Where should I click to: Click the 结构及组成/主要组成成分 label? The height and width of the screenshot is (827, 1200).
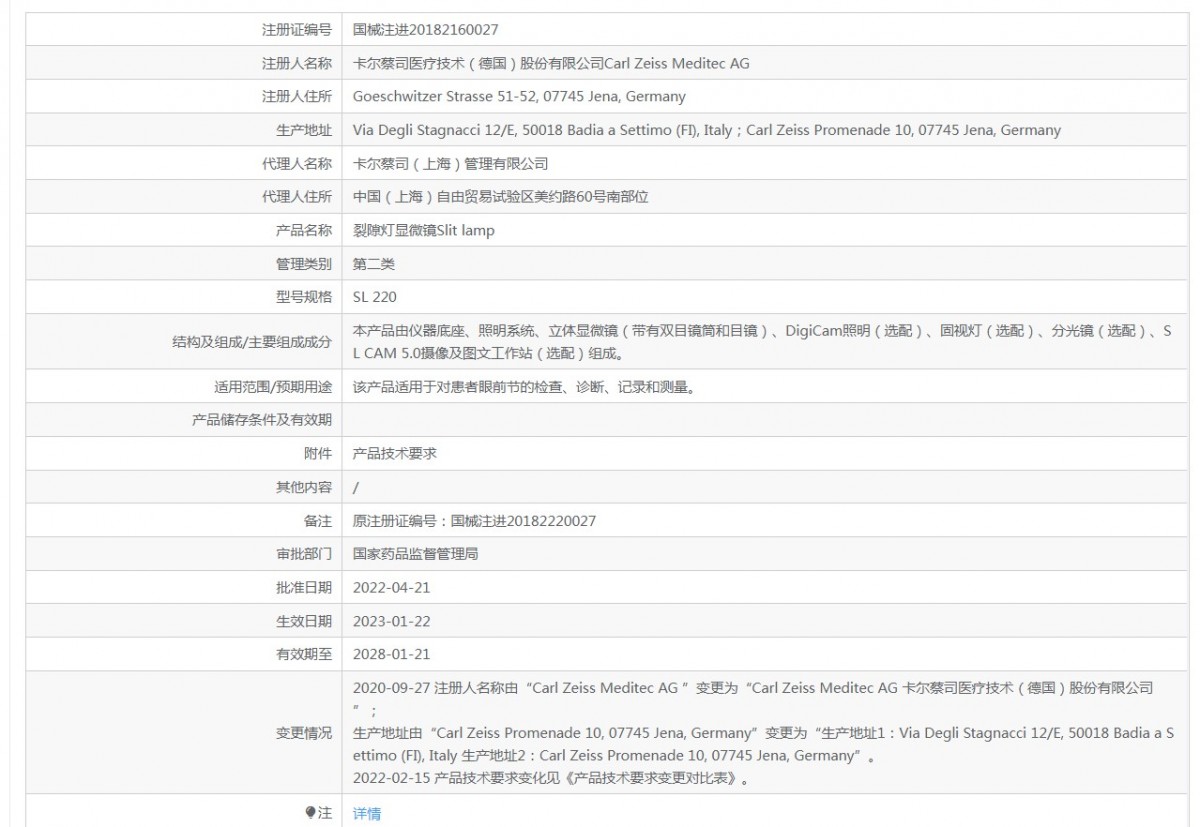tap(252, 342)
